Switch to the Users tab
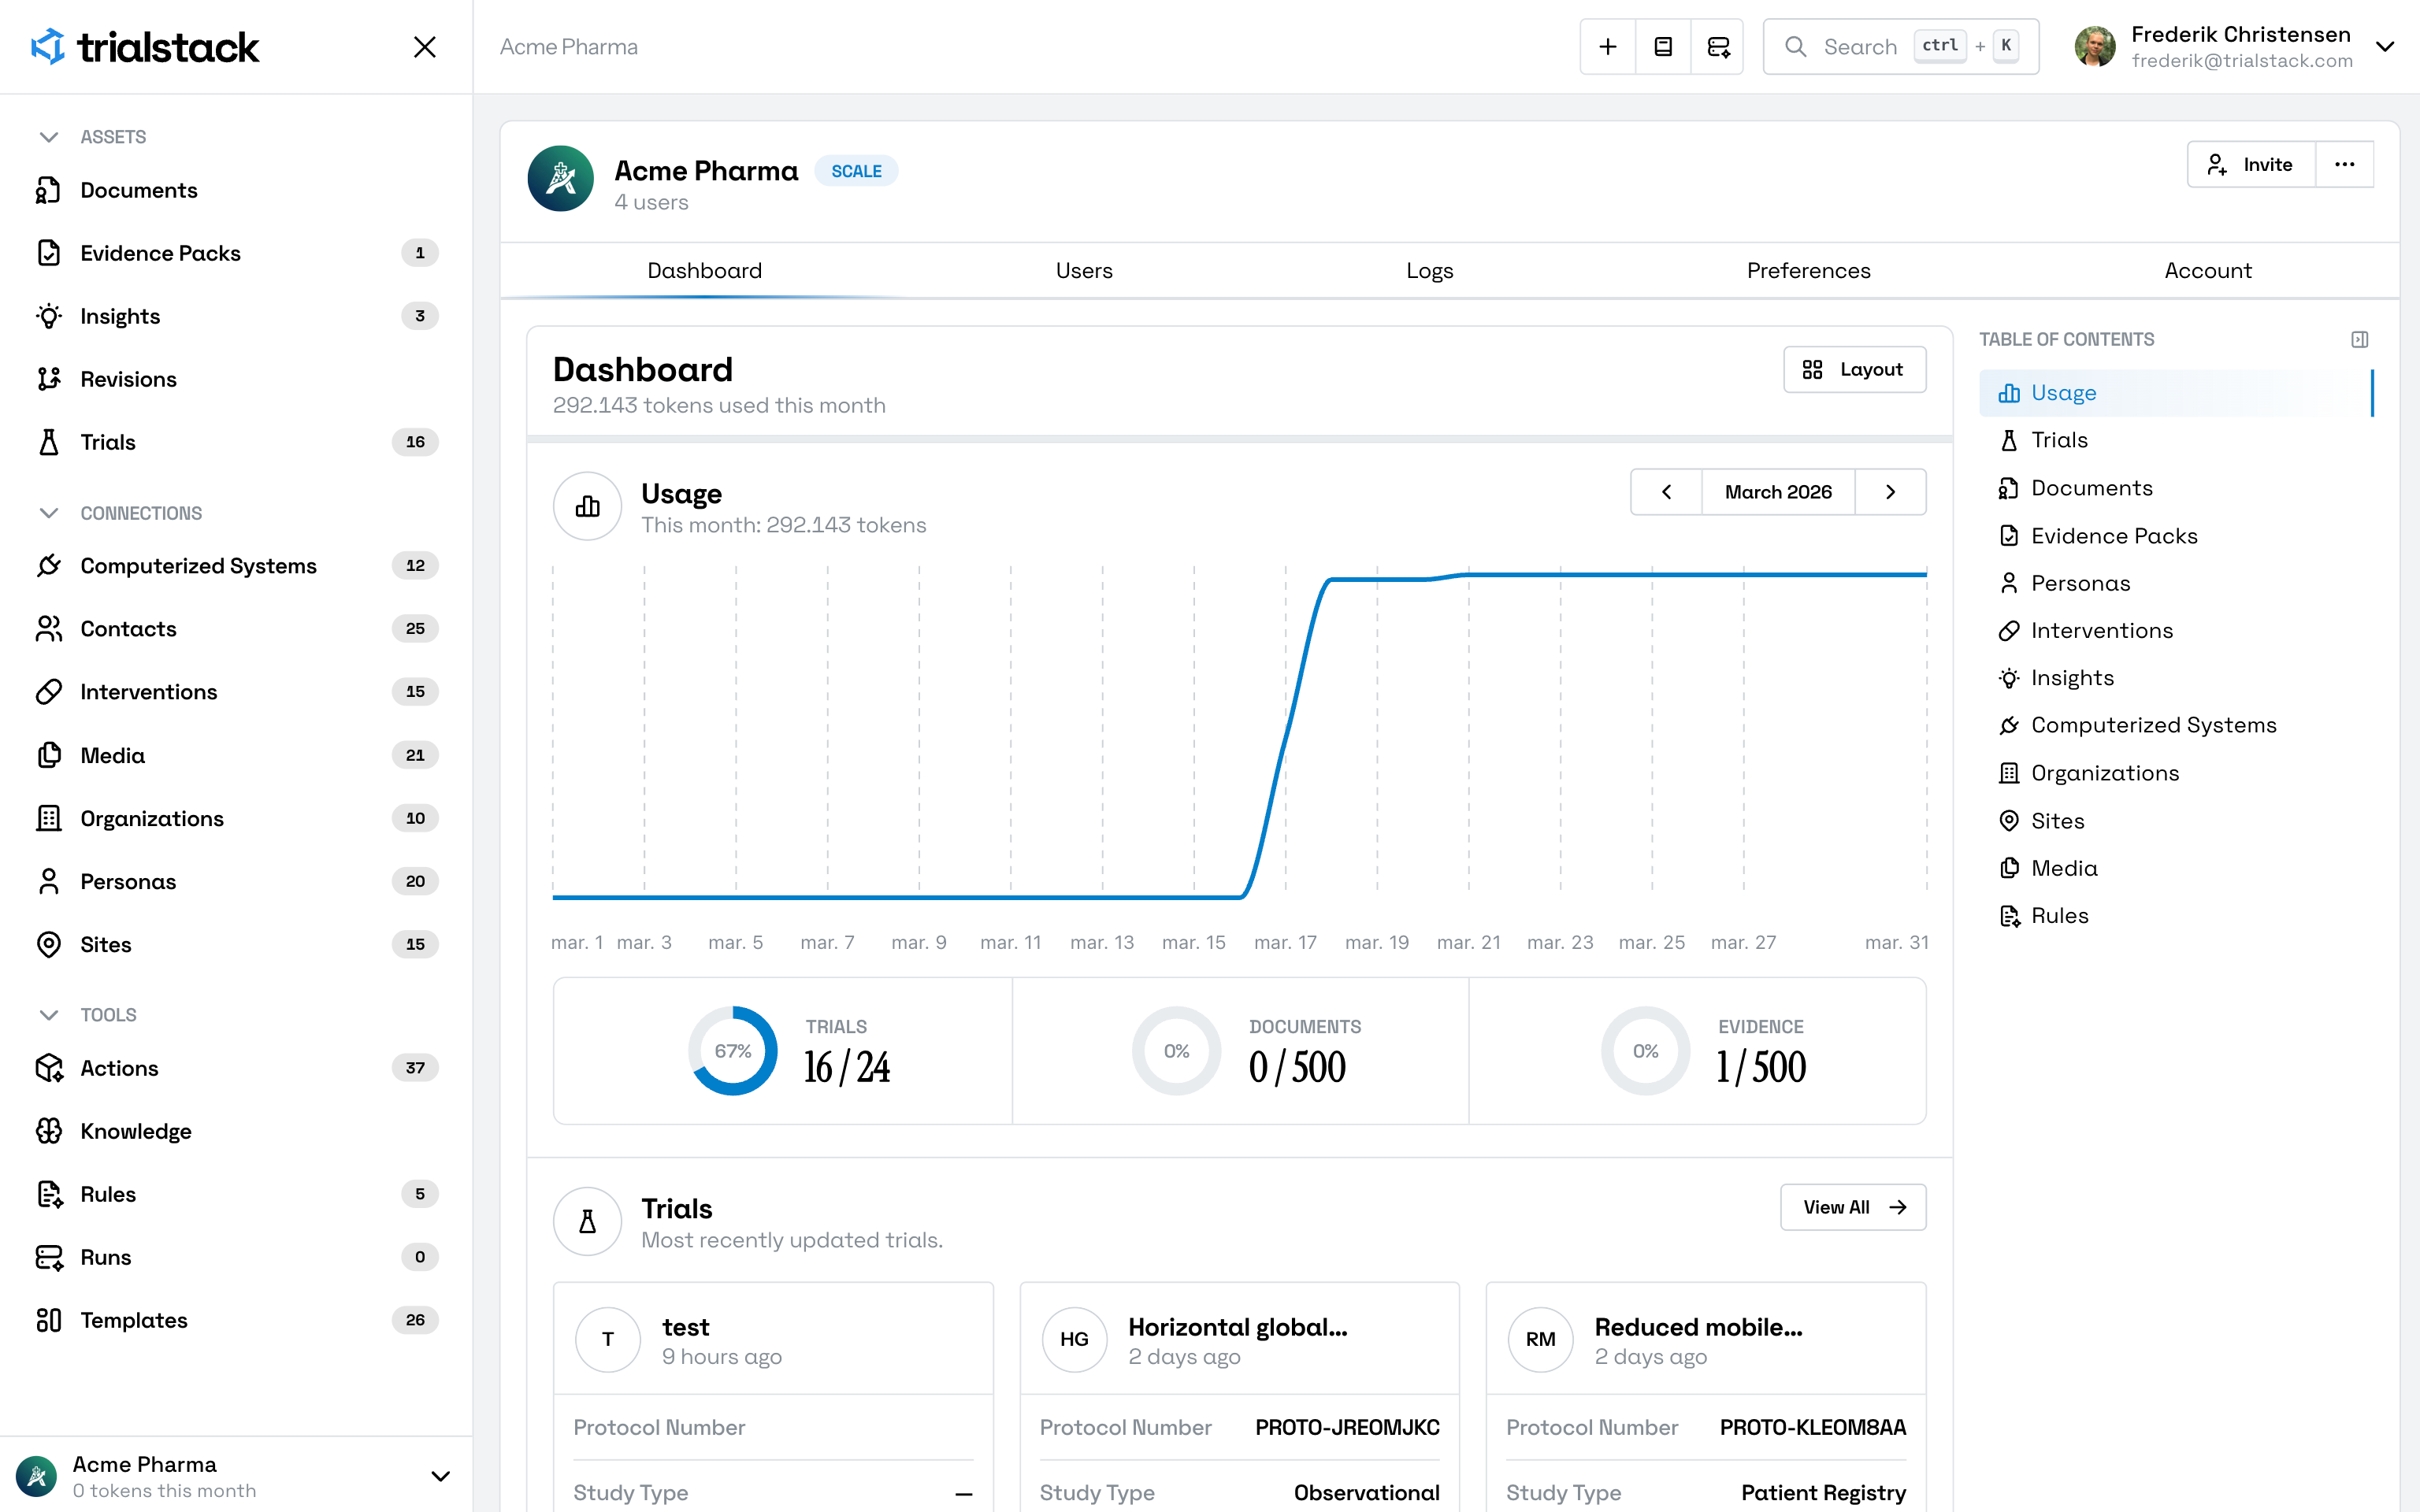The image size is (2420, 1512). [1084, 271]
